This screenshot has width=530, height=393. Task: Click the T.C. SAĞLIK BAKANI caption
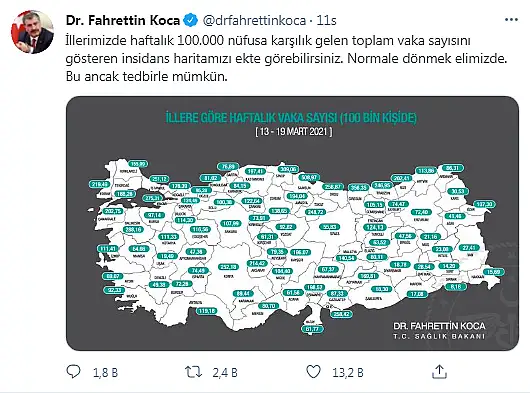point(439,337)
